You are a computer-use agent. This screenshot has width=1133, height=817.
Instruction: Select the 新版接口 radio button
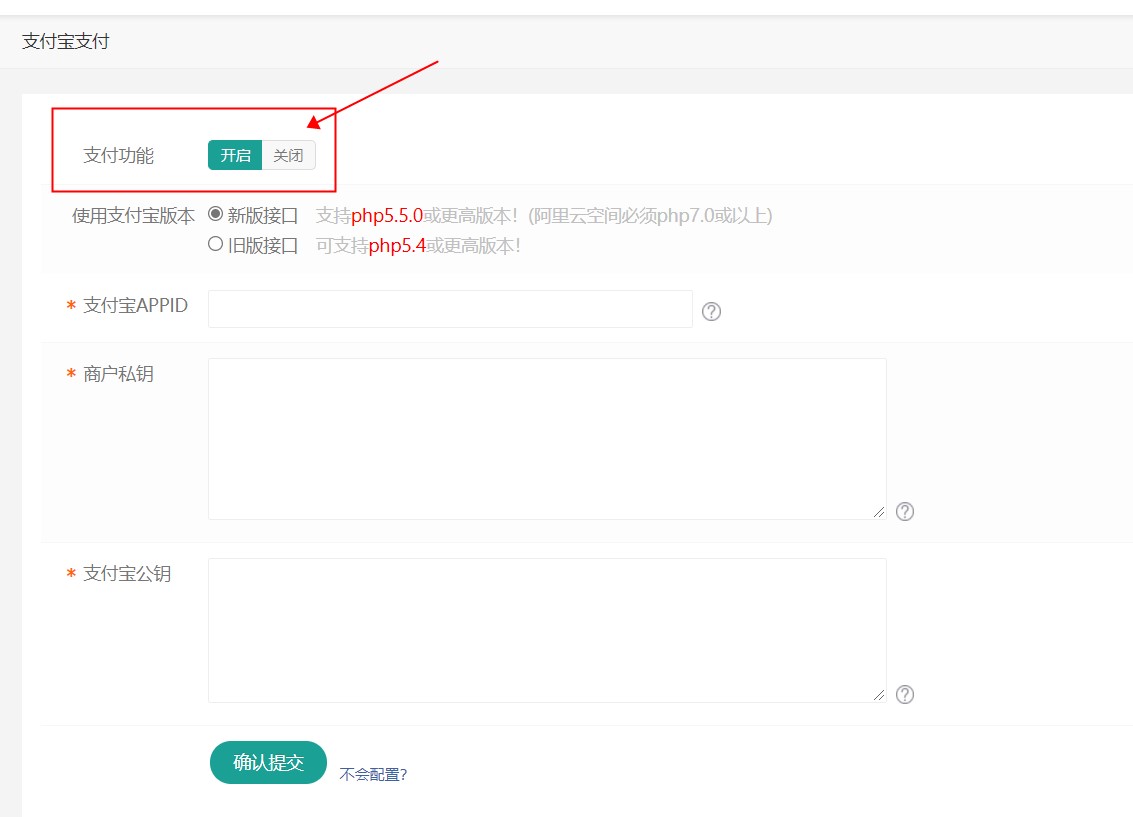(215, 215)
